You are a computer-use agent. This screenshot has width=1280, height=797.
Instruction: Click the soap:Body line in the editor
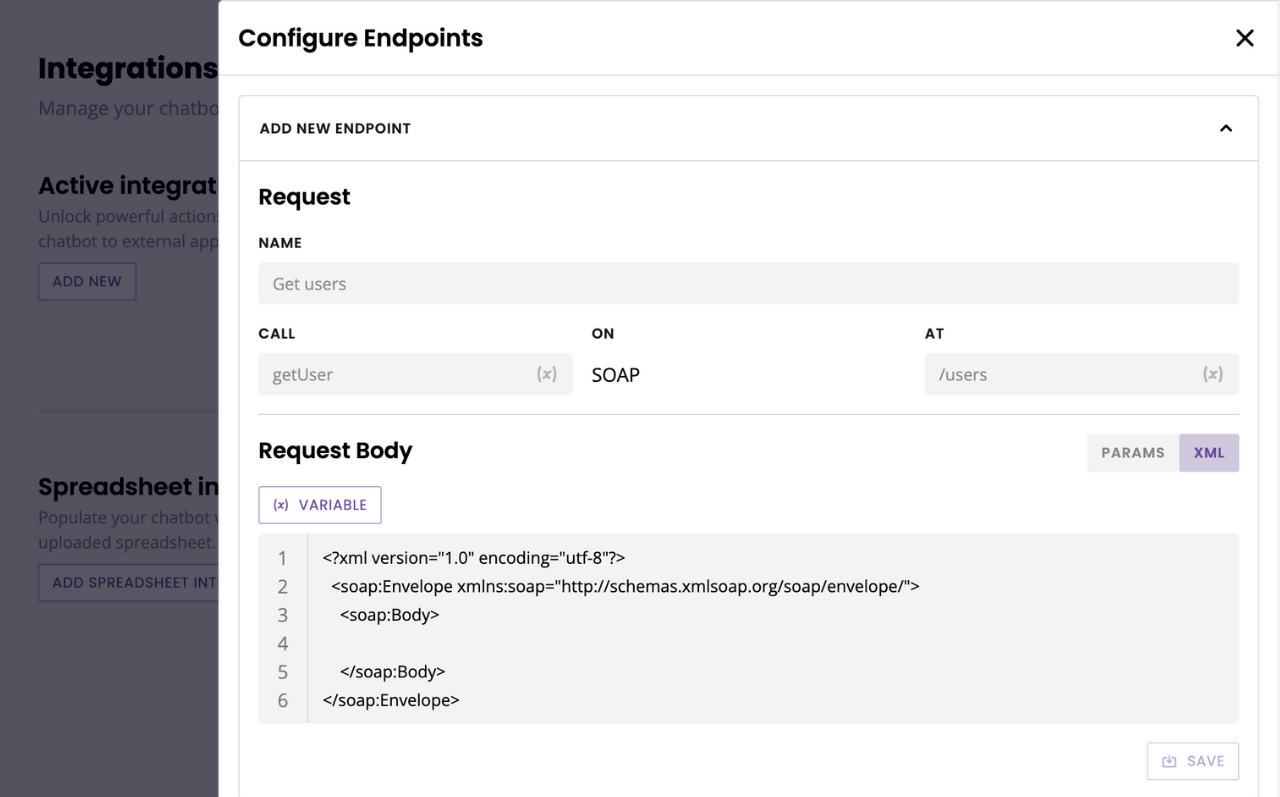[x=388, y=614]
